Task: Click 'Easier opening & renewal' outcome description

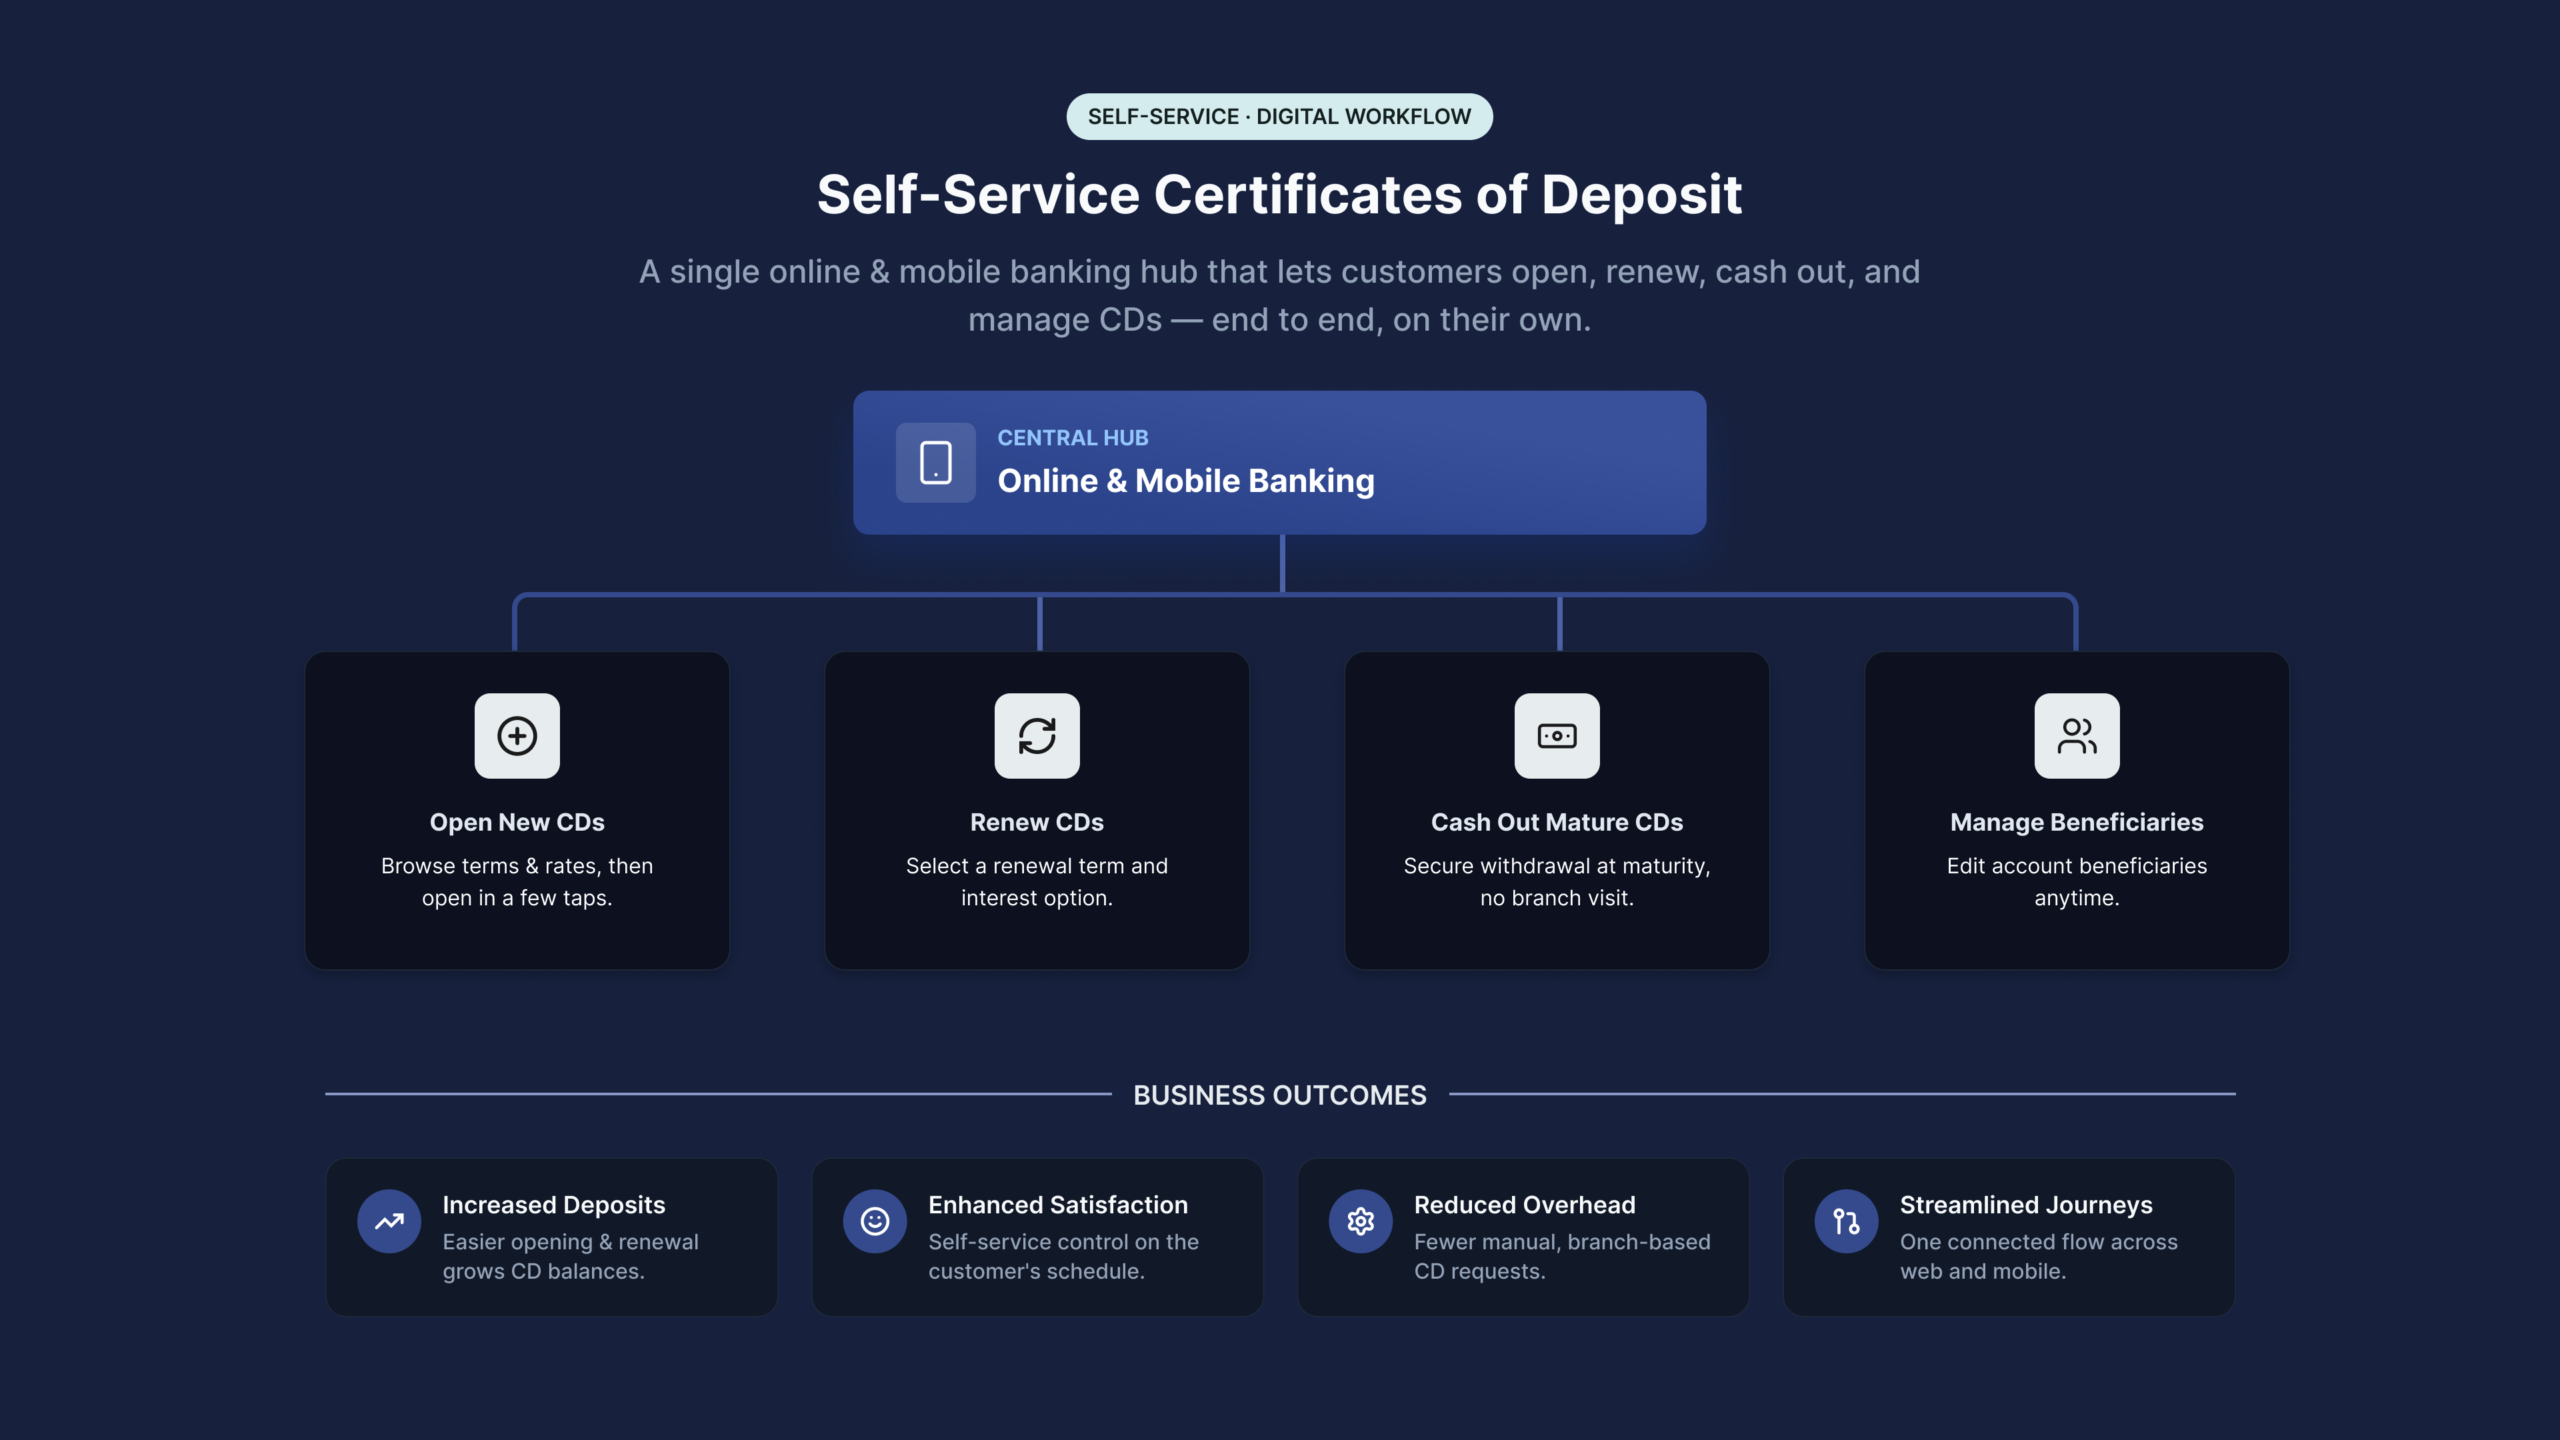Action: tap(571, 1242)
